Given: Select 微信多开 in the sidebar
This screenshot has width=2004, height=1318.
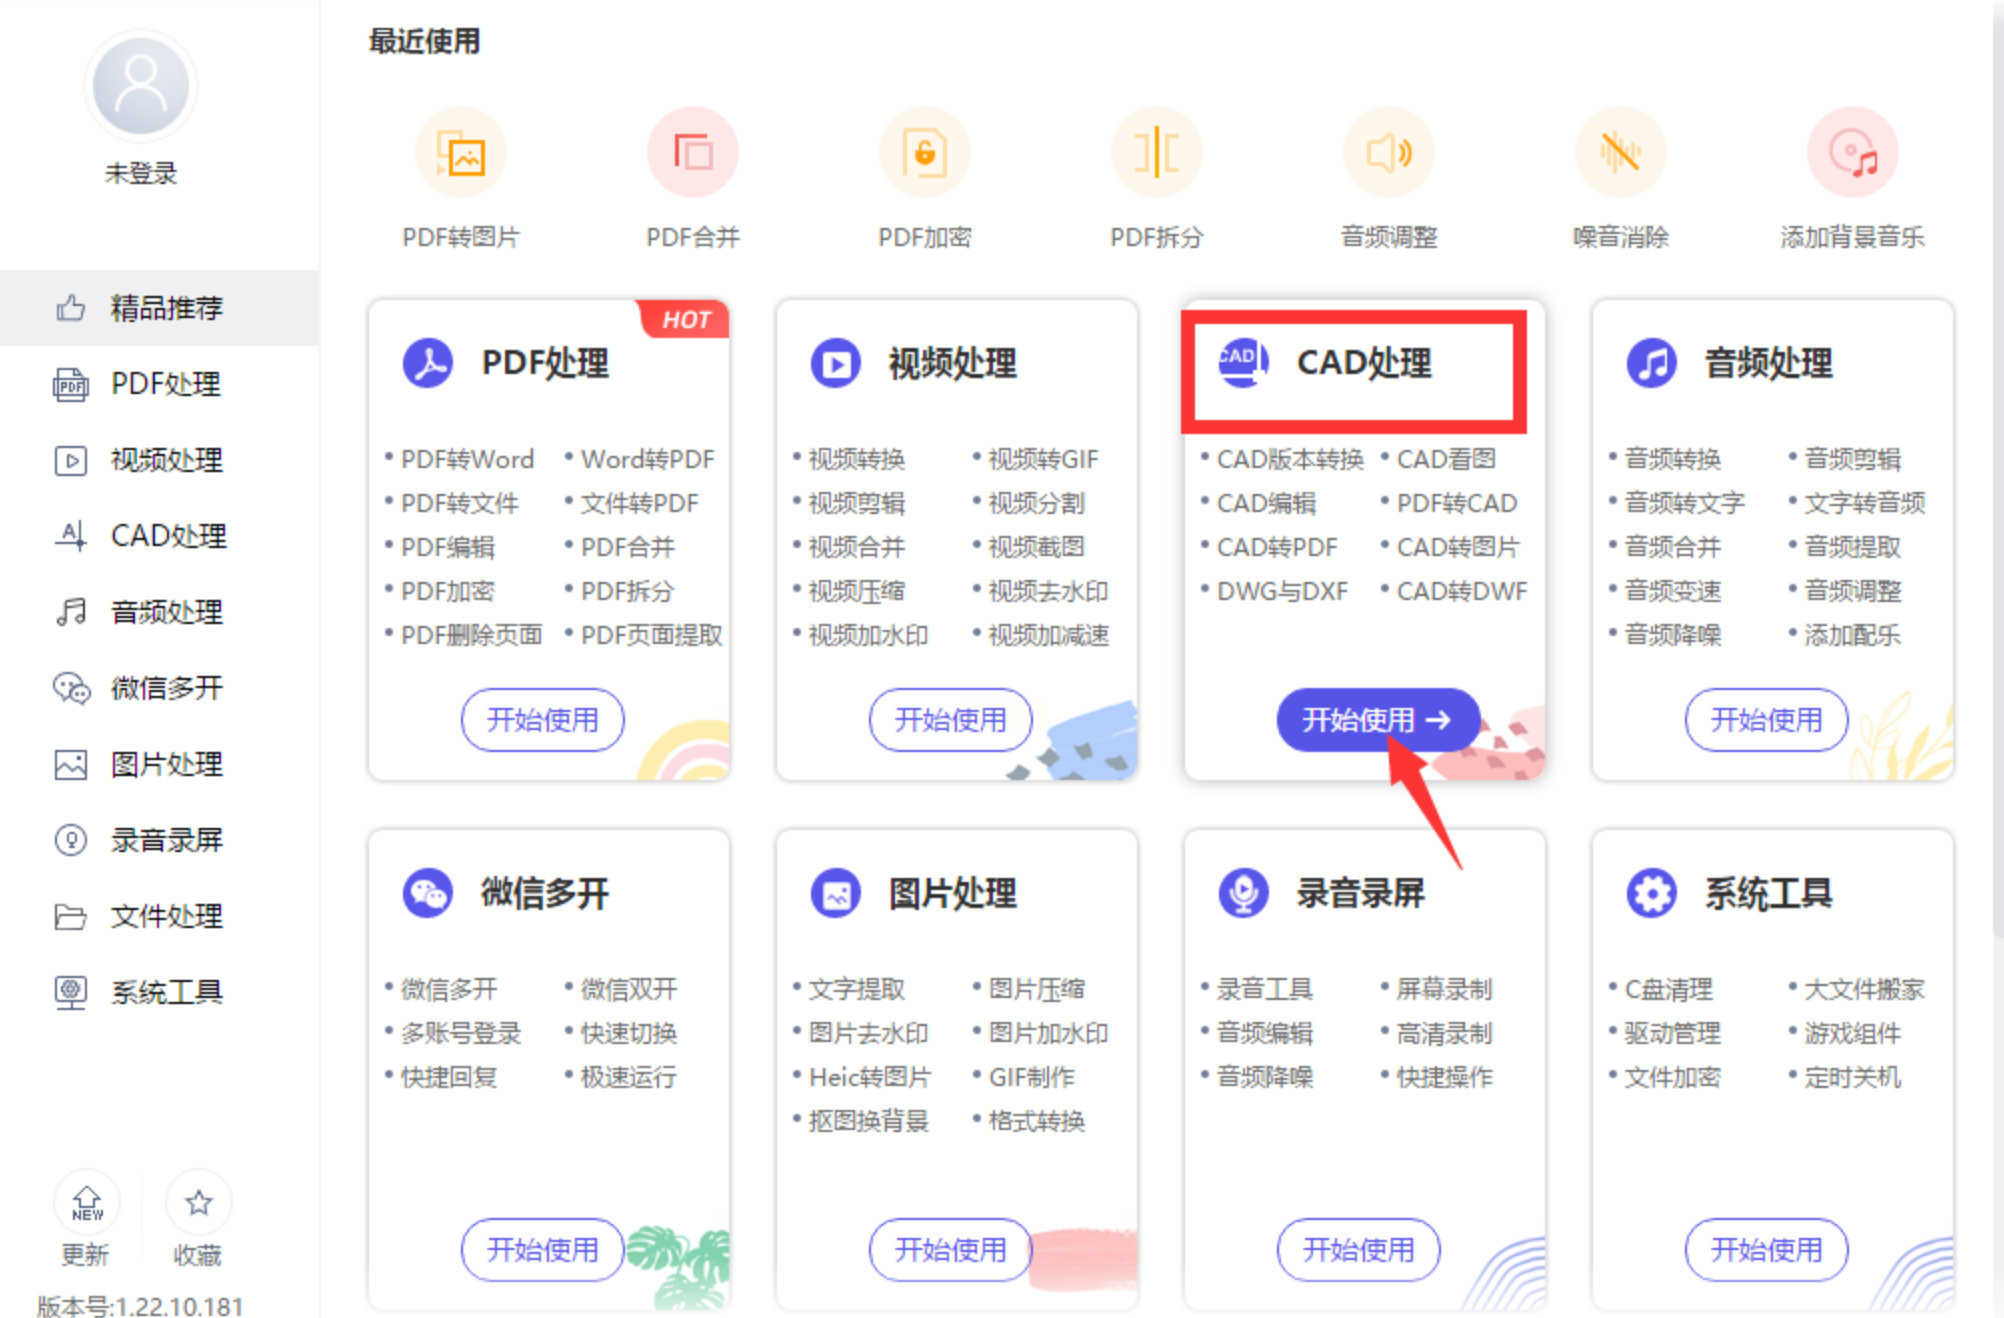Looking at the screenshot, I should pos(160,688).
